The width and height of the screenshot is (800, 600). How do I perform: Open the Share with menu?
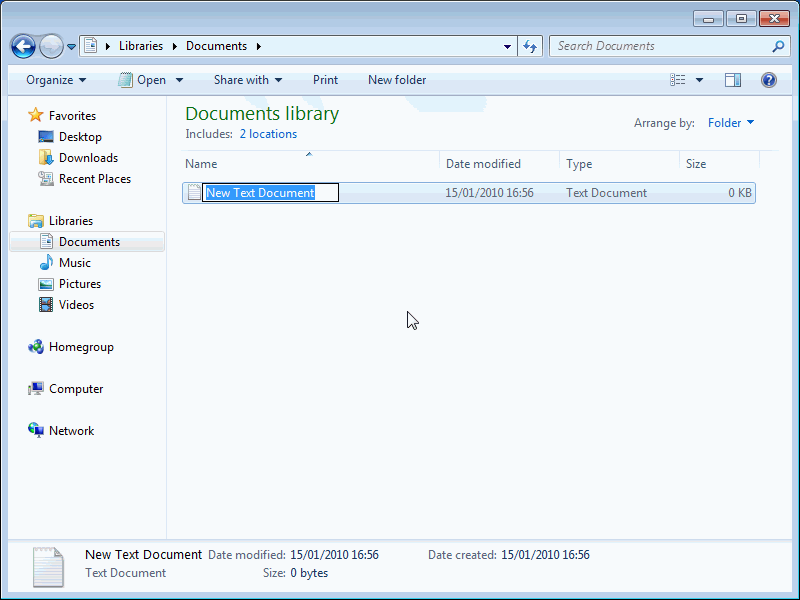click(248, 80)
